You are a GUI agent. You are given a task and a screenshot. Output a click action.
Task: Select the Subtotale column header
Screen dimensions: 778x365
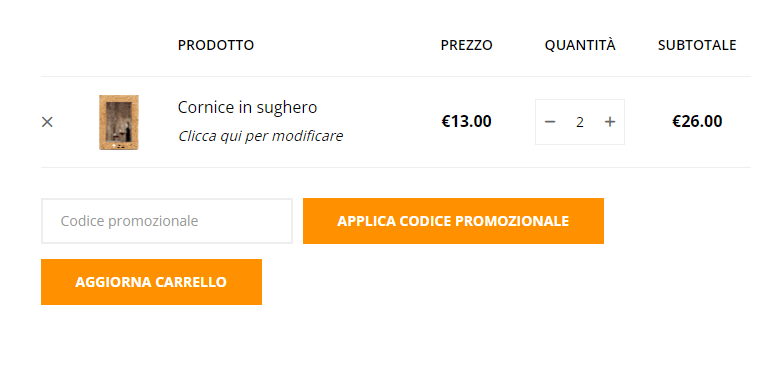click(697, 45)
